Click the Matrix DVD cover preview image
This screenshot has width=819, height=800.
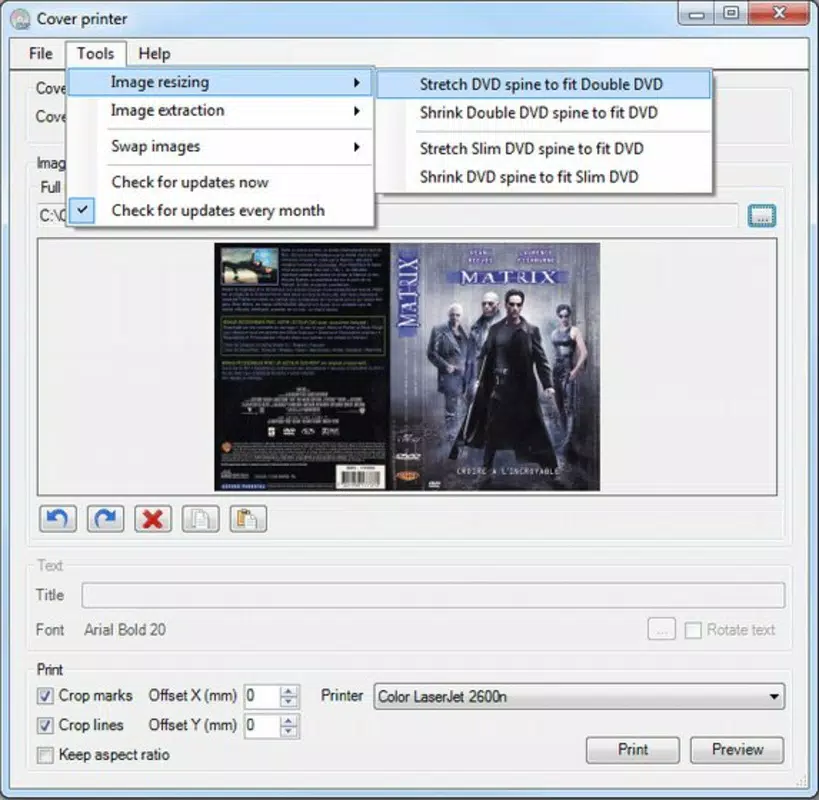[x=407, y=367]
